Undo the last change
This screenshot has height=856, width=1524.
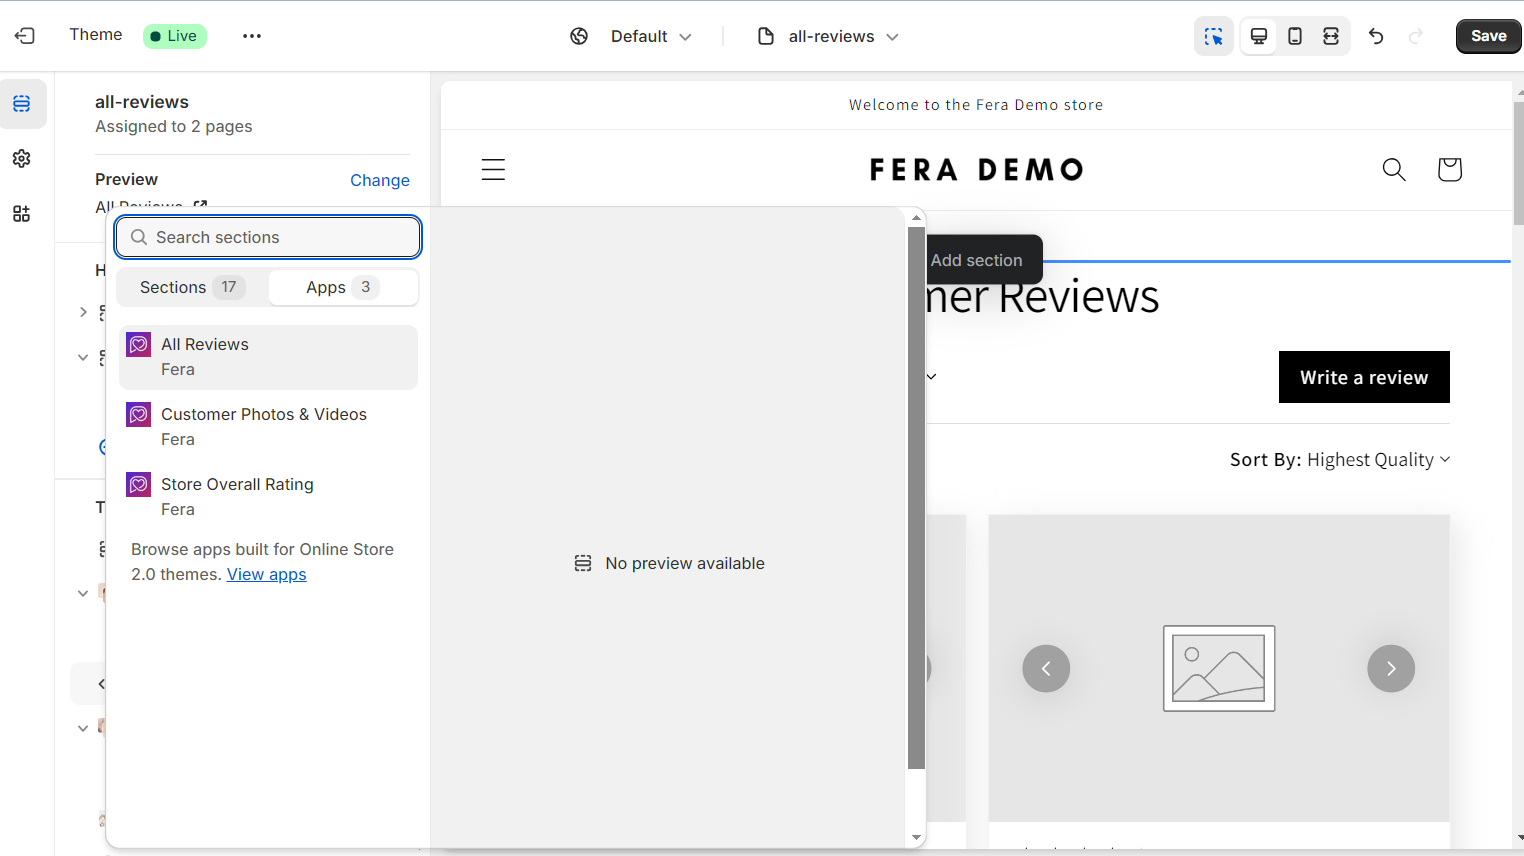pyautogui.click(x=1376, y=36)
